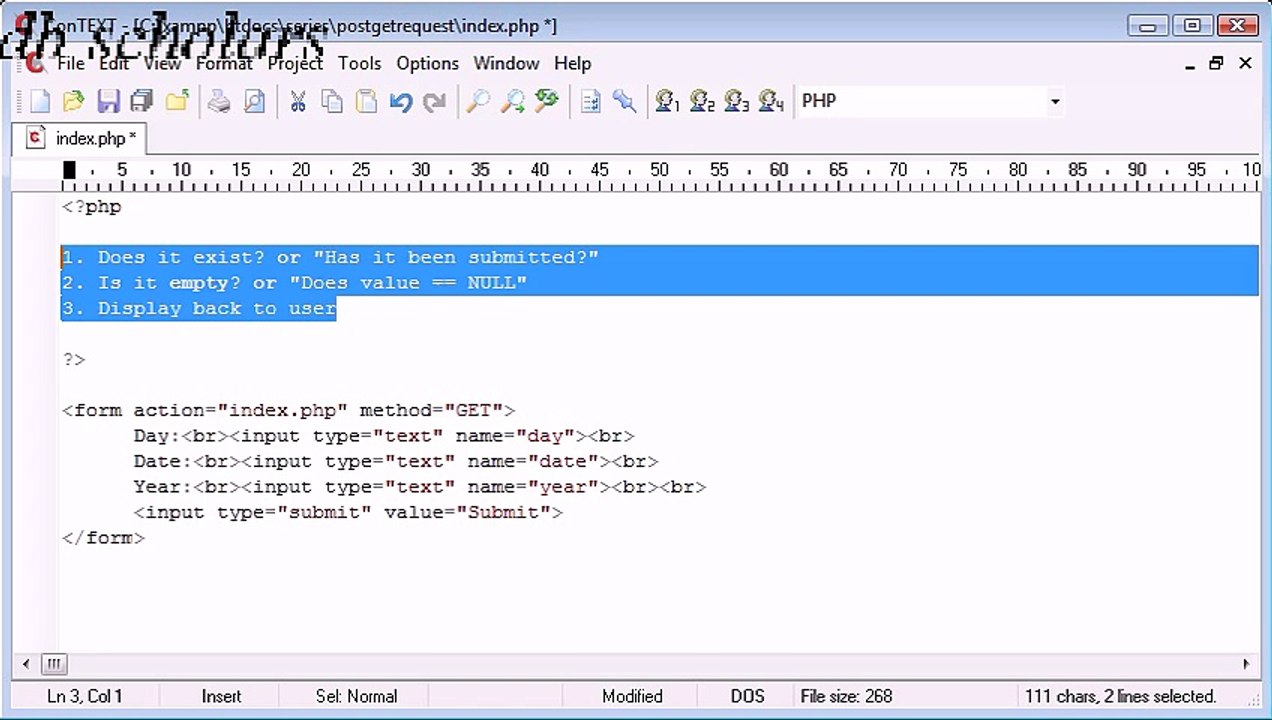Save the file with the floppy icon
Viewport: 1272px width, 720px height.
coord(108,101)
